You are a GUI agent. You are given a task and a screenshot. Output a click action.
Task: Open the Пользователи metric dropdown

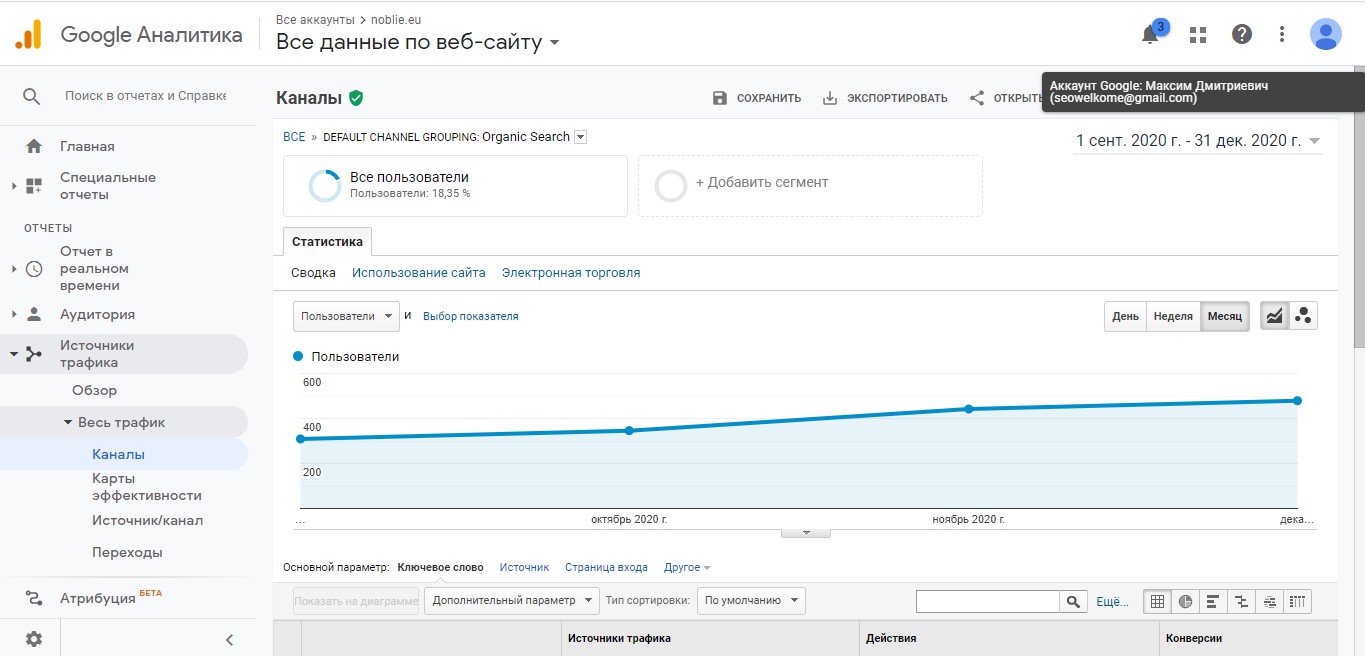346,316
